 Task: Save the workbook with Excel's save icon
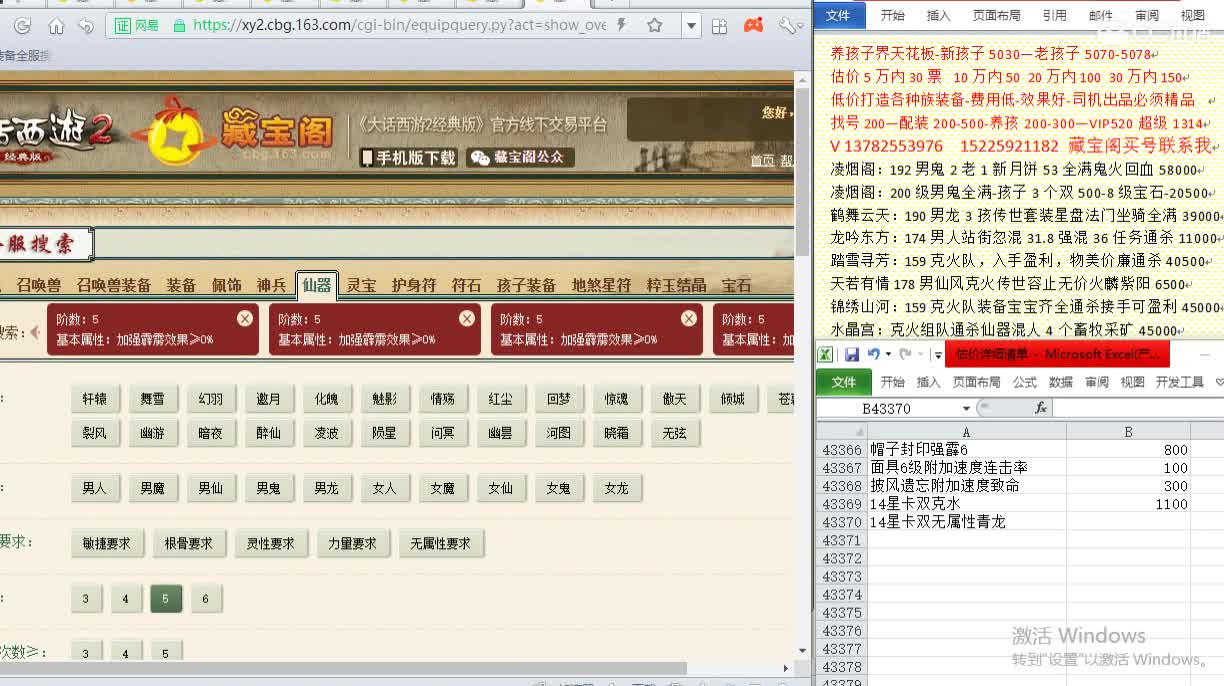click(852, 354)
